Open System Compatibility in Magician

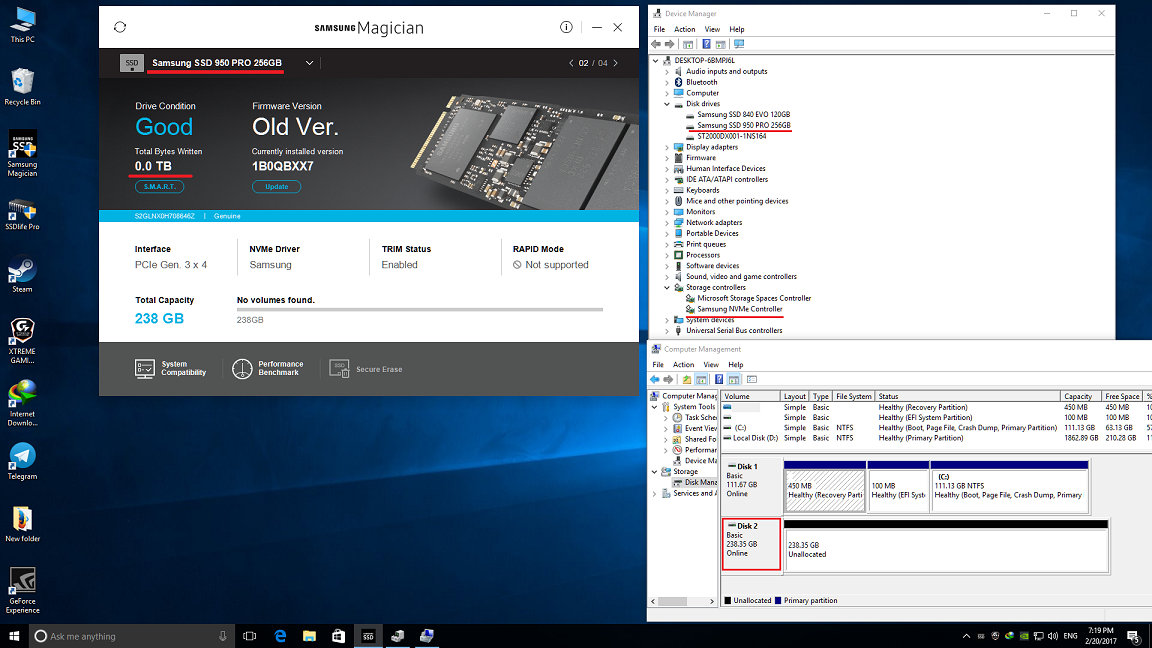click(x=171, y=369)
